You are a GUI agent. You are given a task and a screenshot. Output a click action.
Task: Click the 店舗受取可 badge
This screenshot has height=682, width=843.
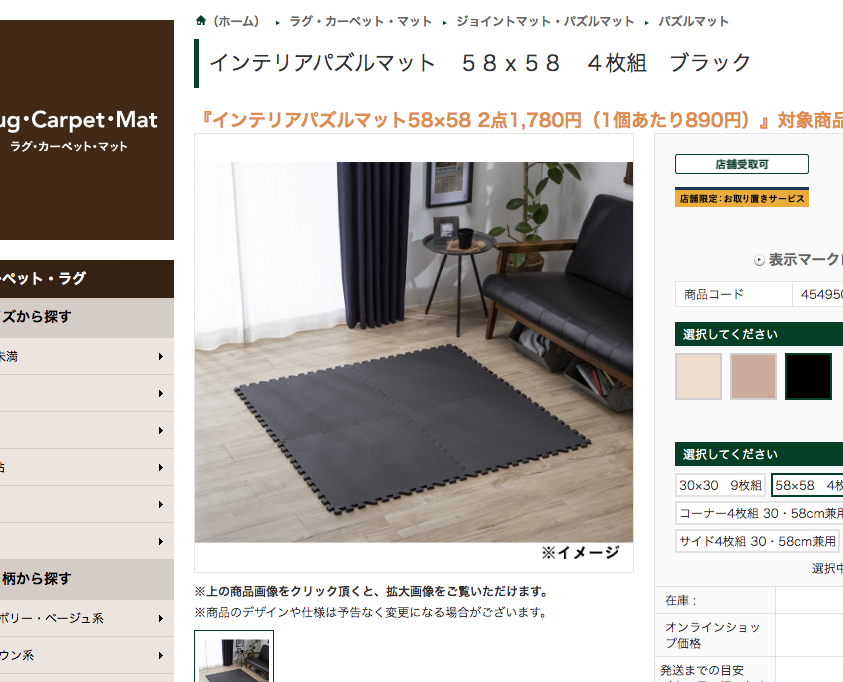(x=741, y=164)
